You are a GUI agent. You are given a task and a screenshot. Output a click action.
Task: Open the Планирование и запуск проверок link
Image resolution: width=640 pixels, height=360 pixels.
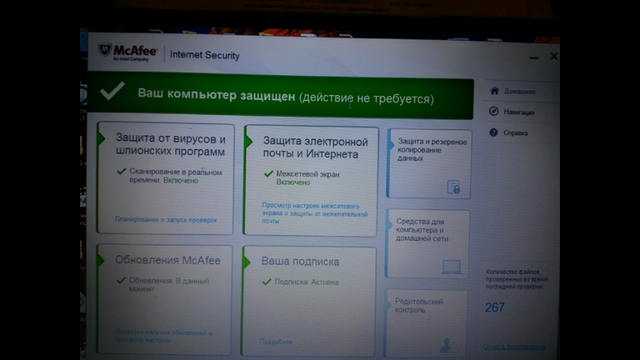point(166,220)
